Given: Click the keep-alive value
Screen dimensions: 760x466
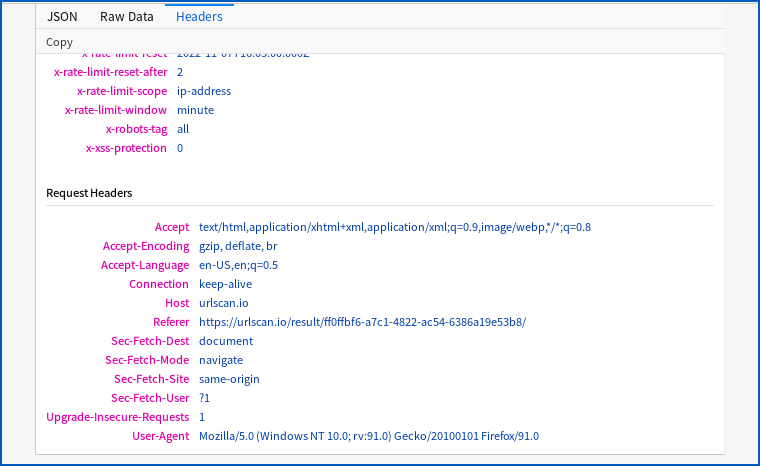Looking at the screenshot, I should tap(225, 284).
